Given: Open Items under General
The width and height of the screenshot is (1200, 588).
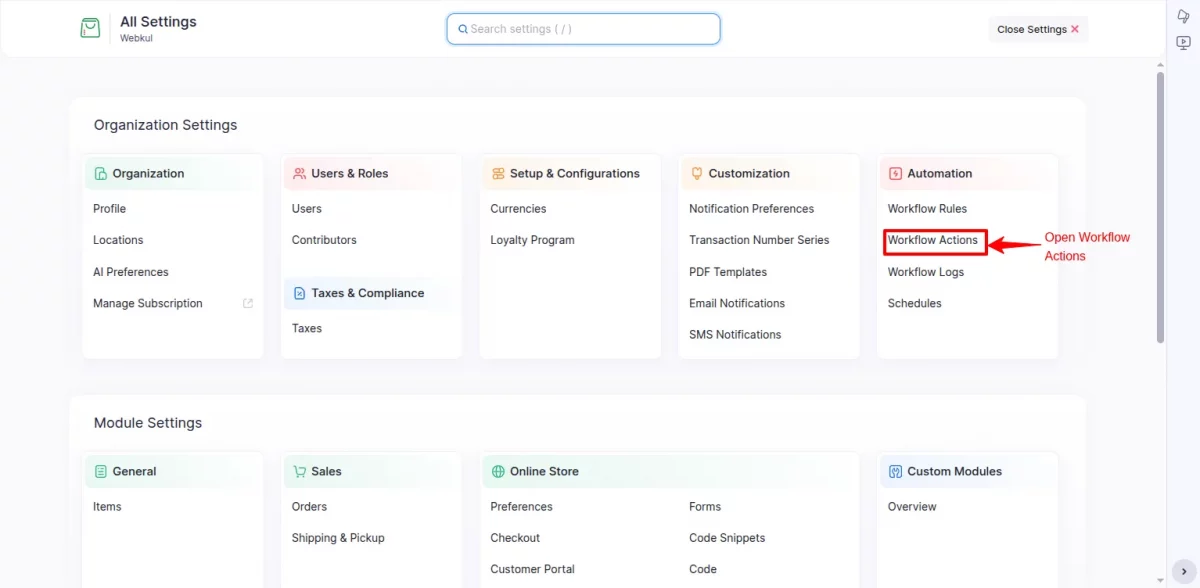Looking at the screenshot, I should [x=107, y=507].
